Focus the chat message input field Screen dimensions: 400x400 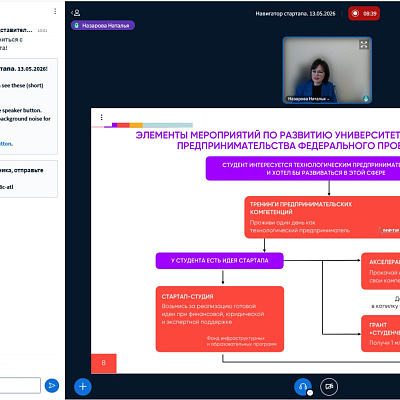coord(20,385)
